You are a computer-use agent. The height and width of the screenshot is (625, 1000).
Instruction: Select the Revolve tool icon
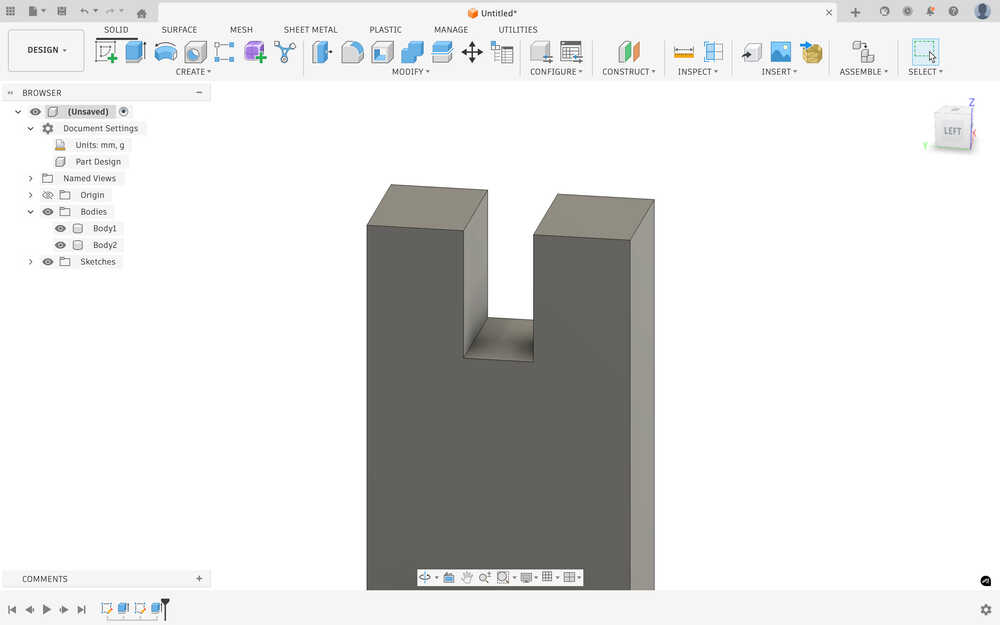click(x=166, y=52)
